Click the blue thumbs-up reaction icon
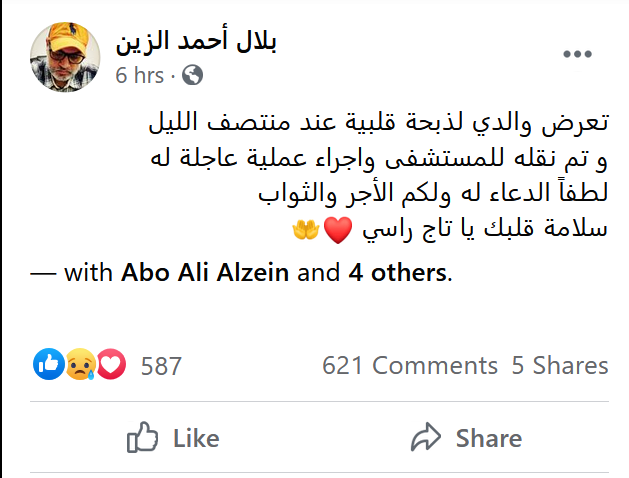The image size is (629, 478). [x=49, y=364]
